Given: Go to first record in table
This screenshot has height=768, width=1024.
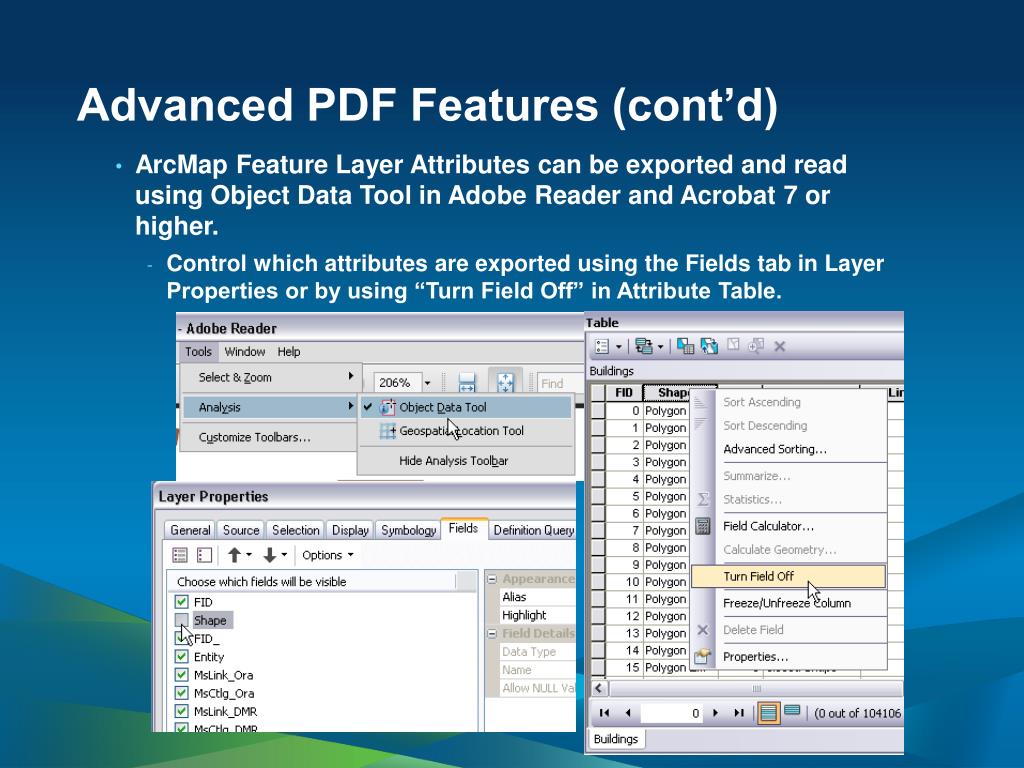Looking at the screenshot, I should tap(604, 712).
